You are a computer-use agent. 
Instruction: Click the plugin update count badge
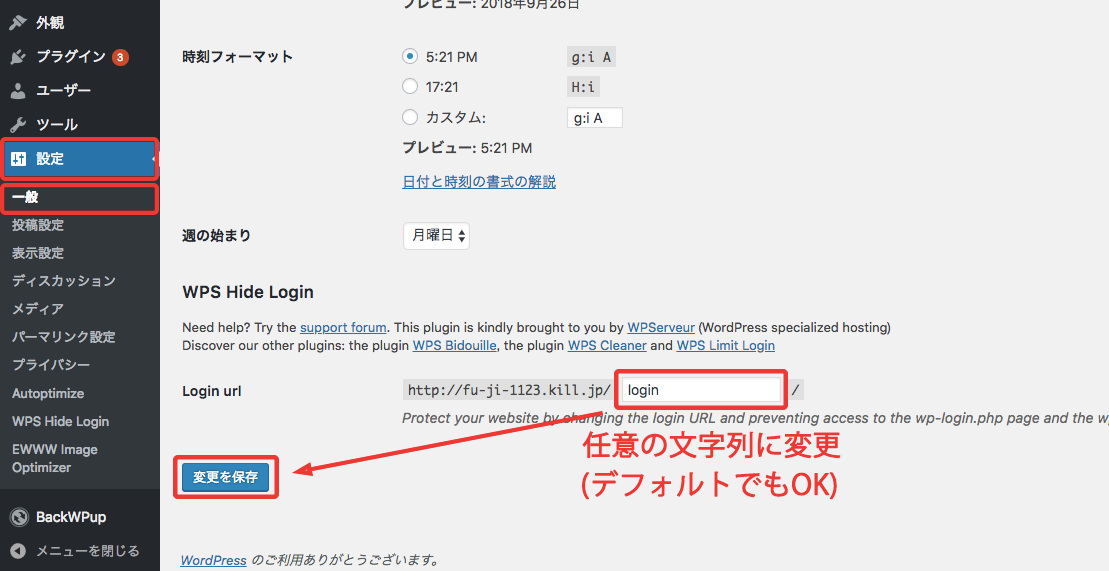(x=120, y=57)
